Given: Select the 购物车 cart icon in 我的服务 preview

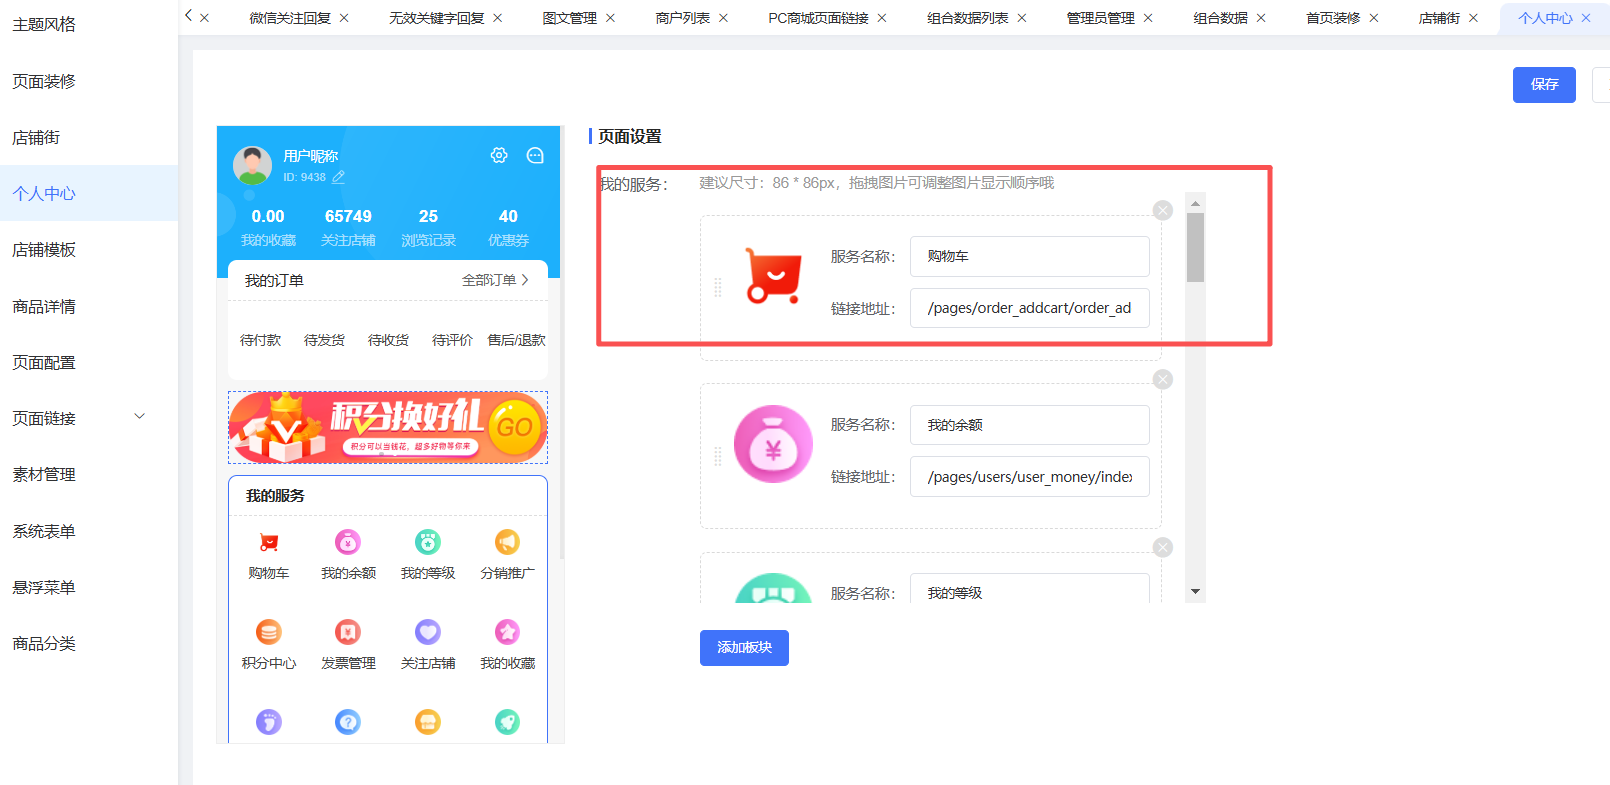Looking at the screenshot, I should pyautogui.click(x=268, y=543).
